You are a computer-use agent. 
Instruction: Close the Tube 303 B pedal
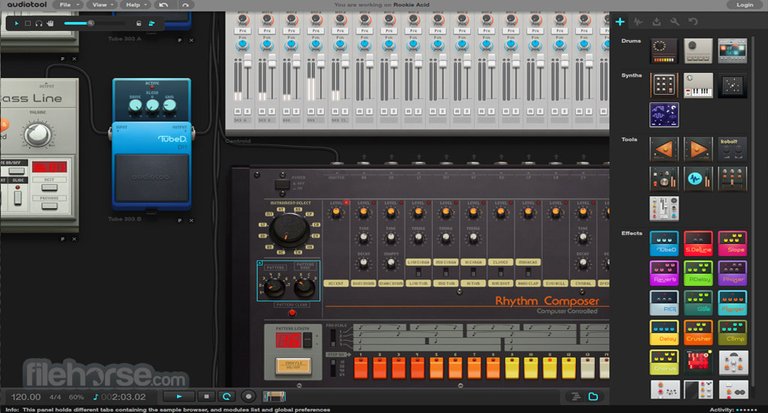(x=191, y=220)
